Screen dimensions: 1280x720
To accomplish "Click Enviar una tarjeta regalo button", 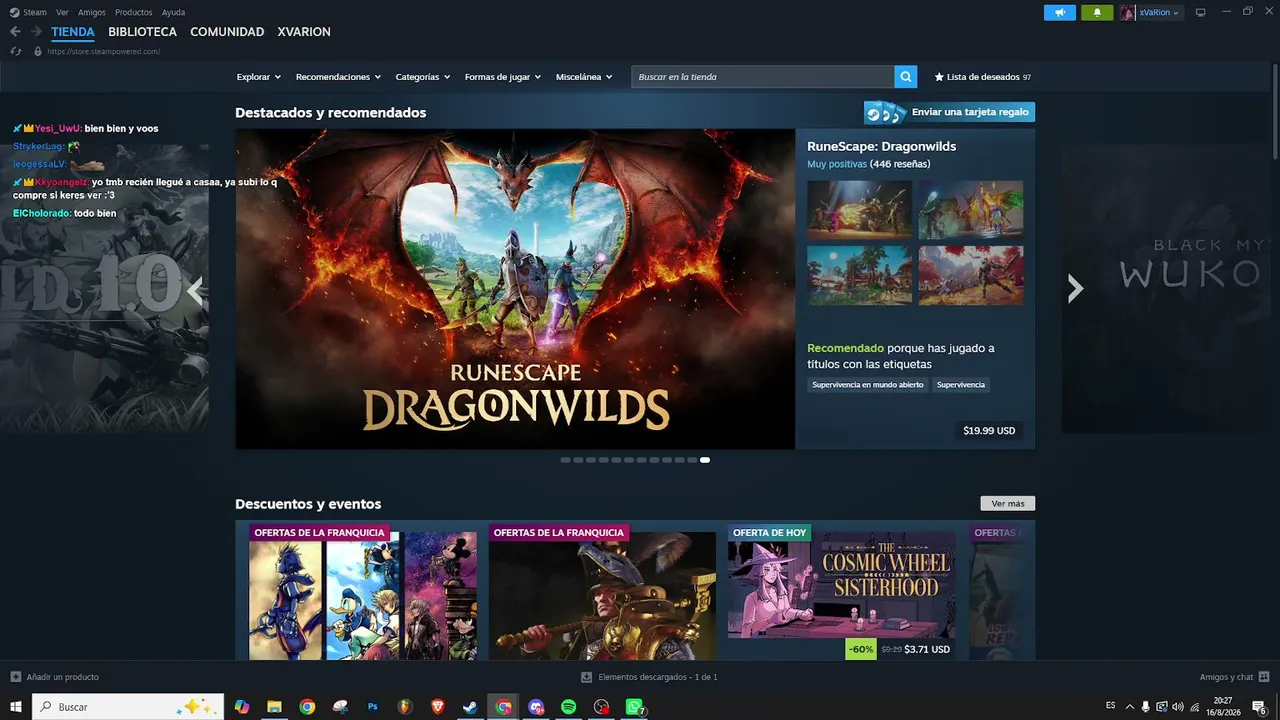I will coord(949,112).
